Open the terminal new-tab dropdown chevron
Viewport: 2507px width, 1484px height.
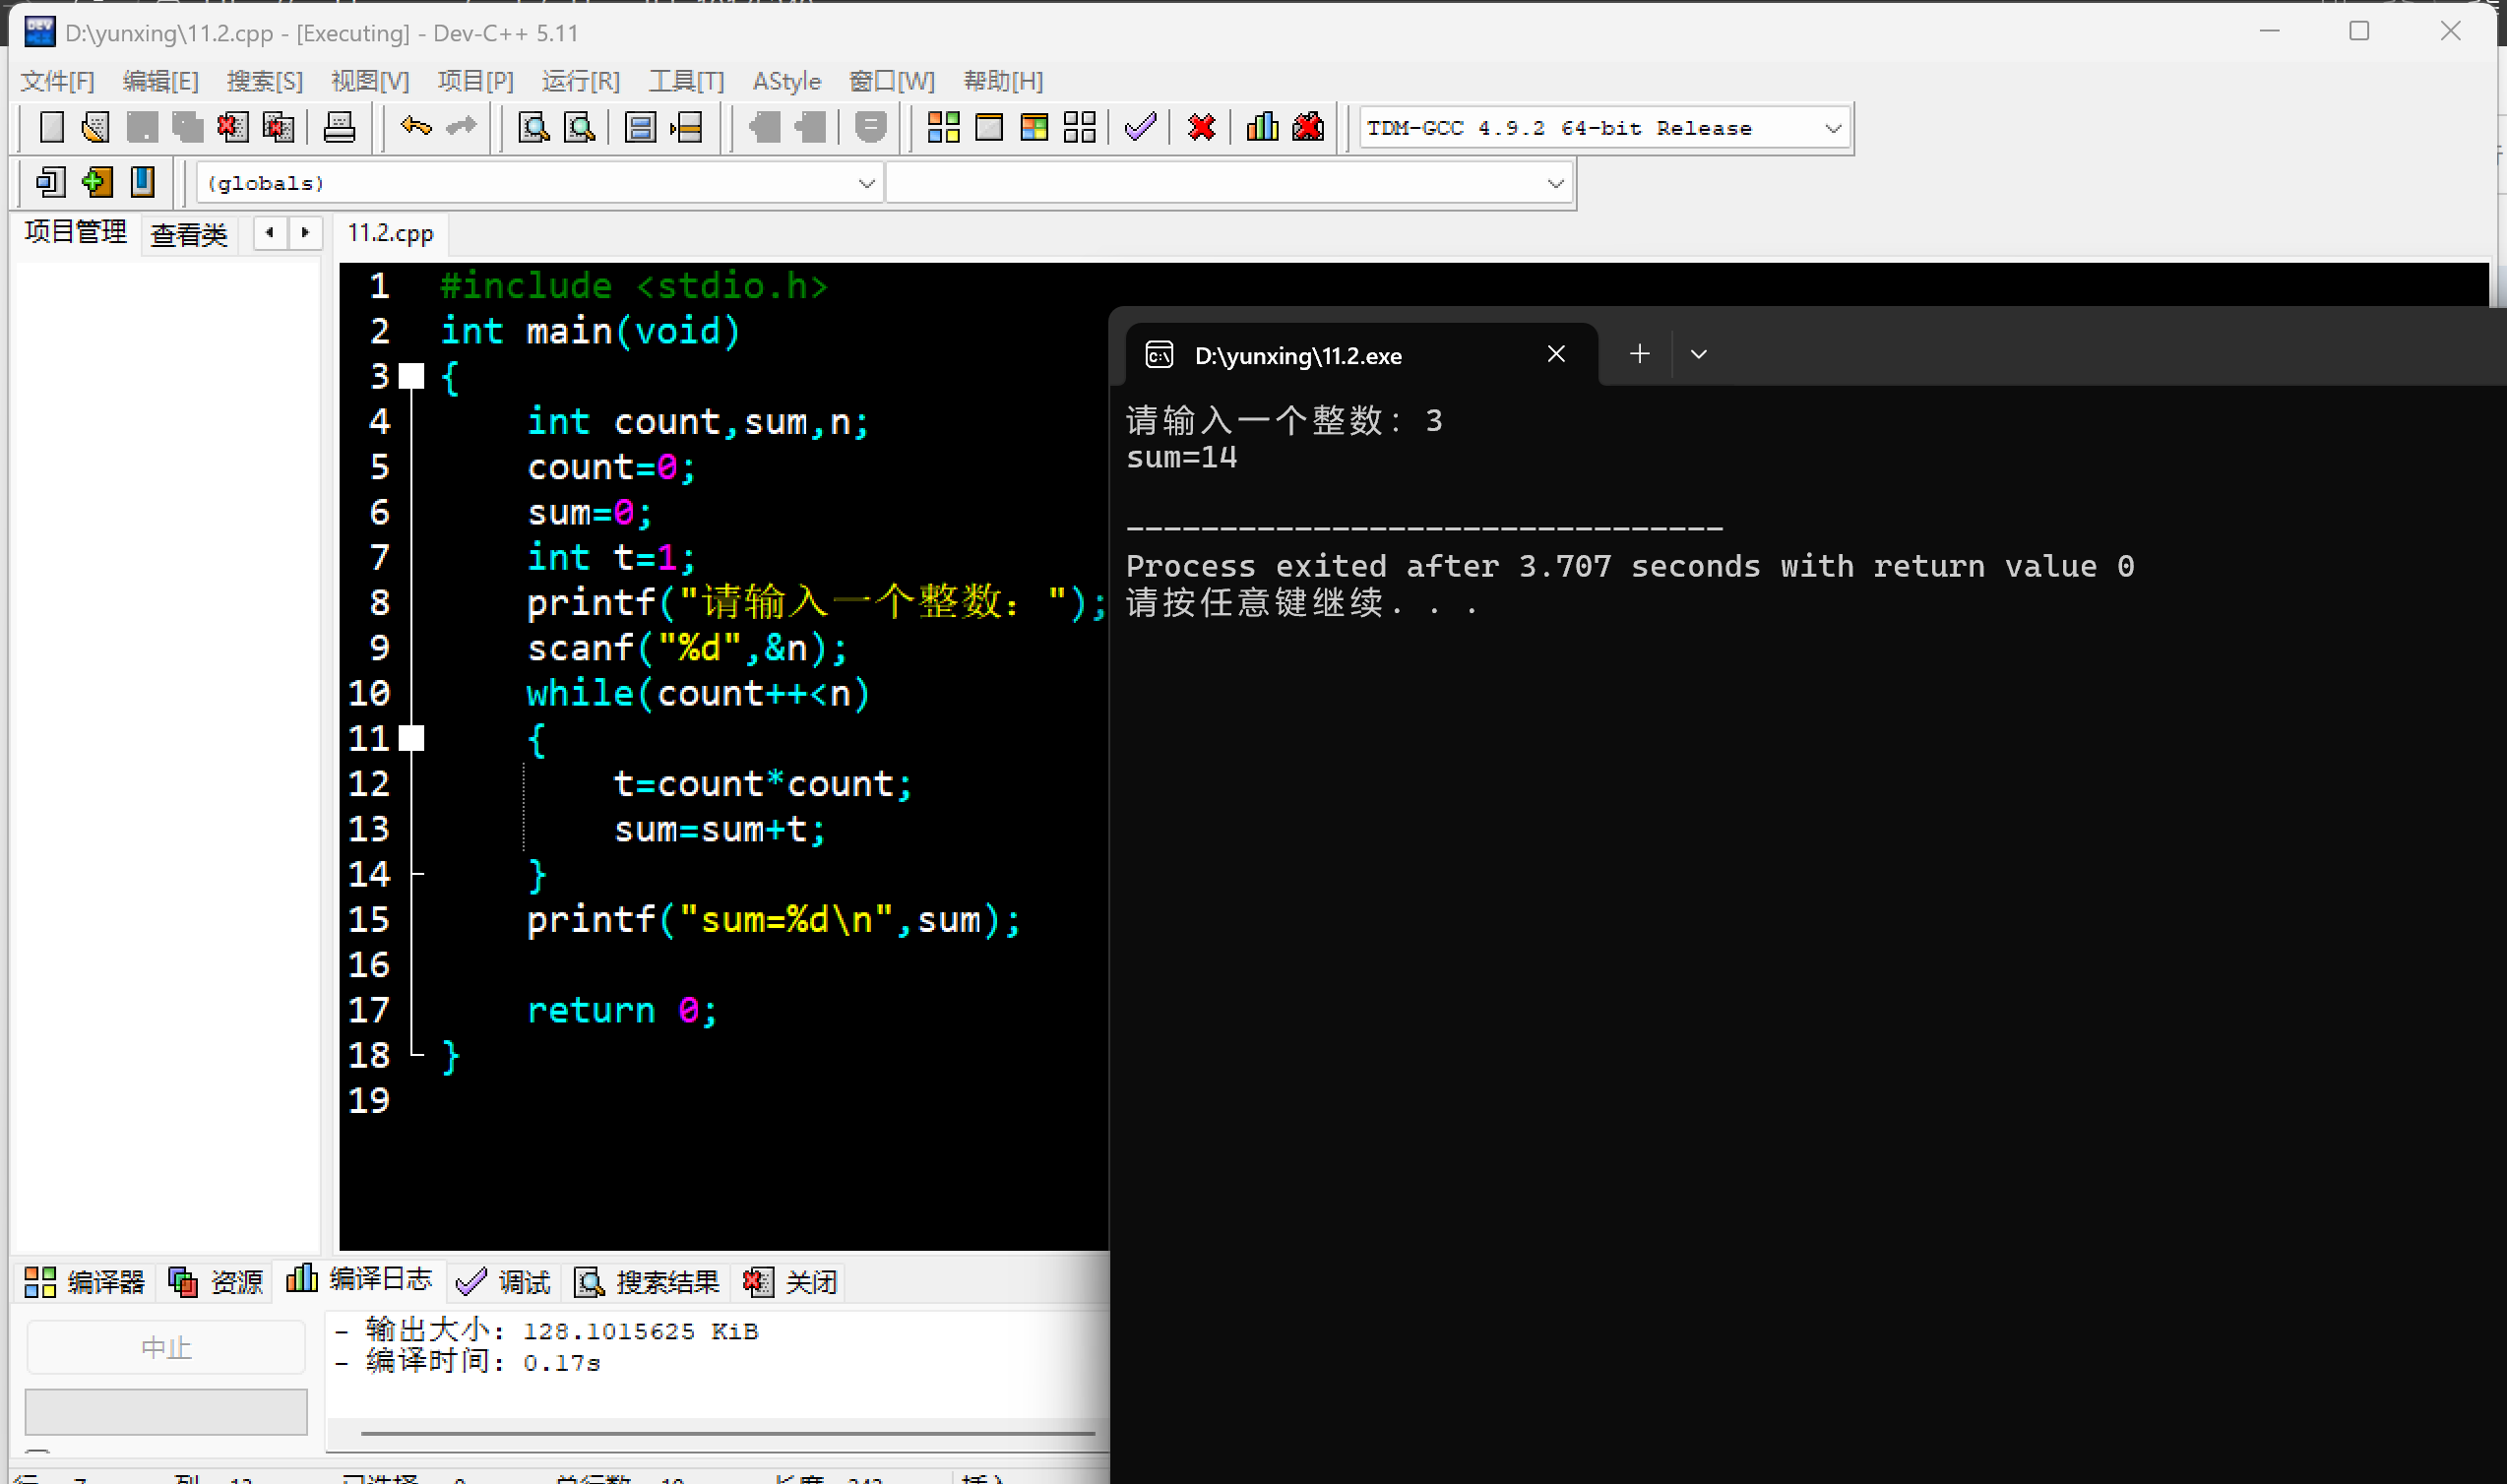(x=1698, y=354)
